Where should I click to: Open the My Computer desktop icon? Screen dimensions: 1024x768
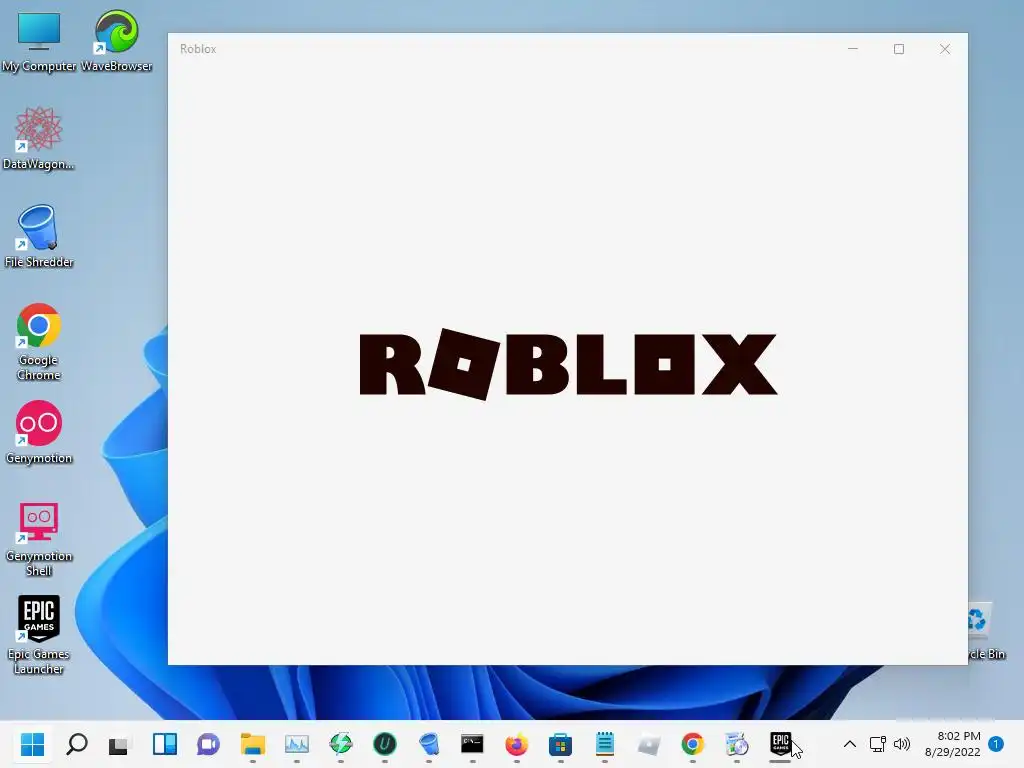point(39,40)
